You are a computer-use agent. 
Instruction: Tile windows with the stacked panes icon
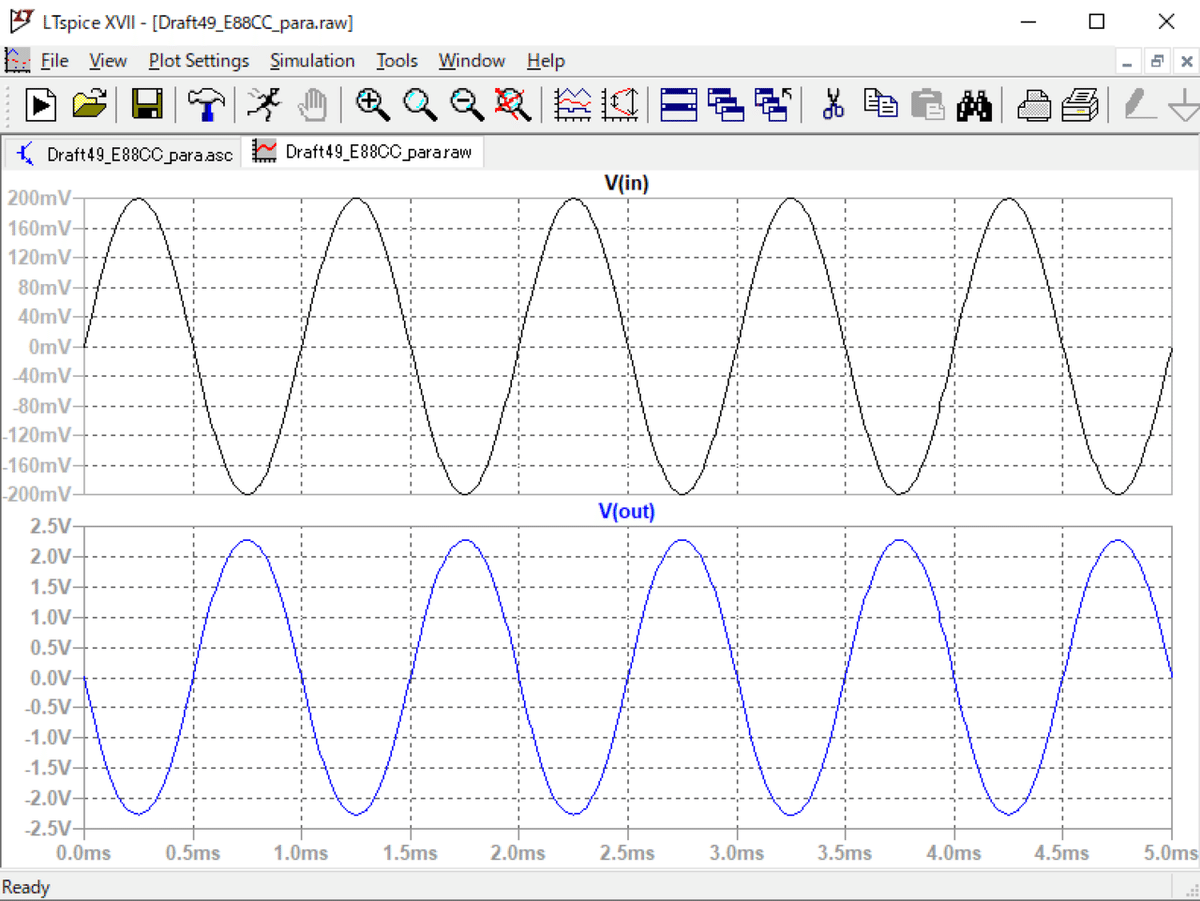click(678, 103)
